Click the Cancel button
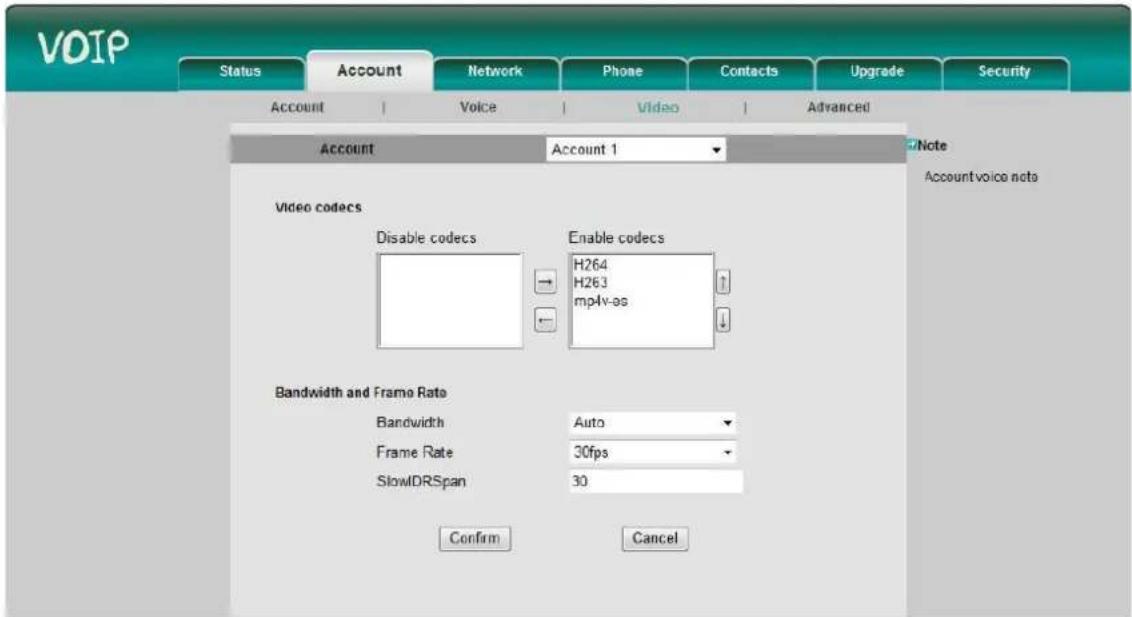The height and width of the screenshot is (617, 1132). (655, 538)
